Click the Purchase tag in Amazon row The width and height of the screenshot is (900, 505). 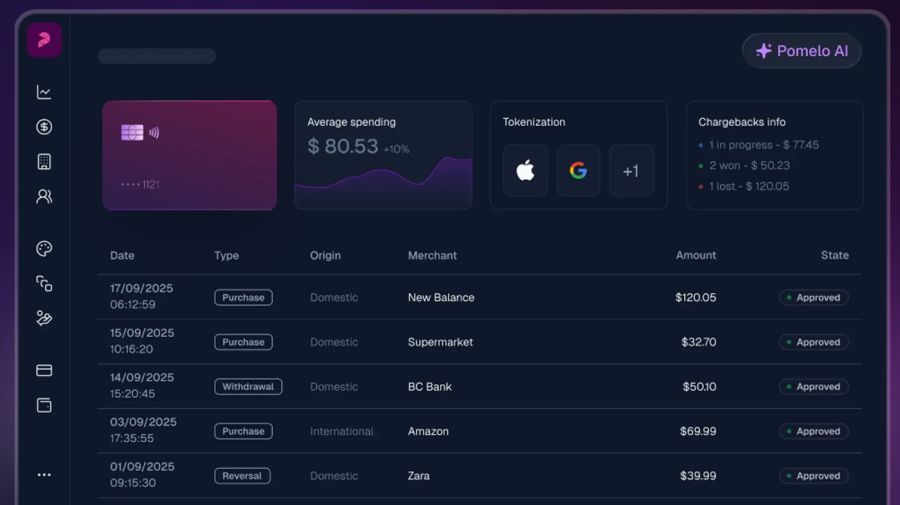(x=243, y=431)
